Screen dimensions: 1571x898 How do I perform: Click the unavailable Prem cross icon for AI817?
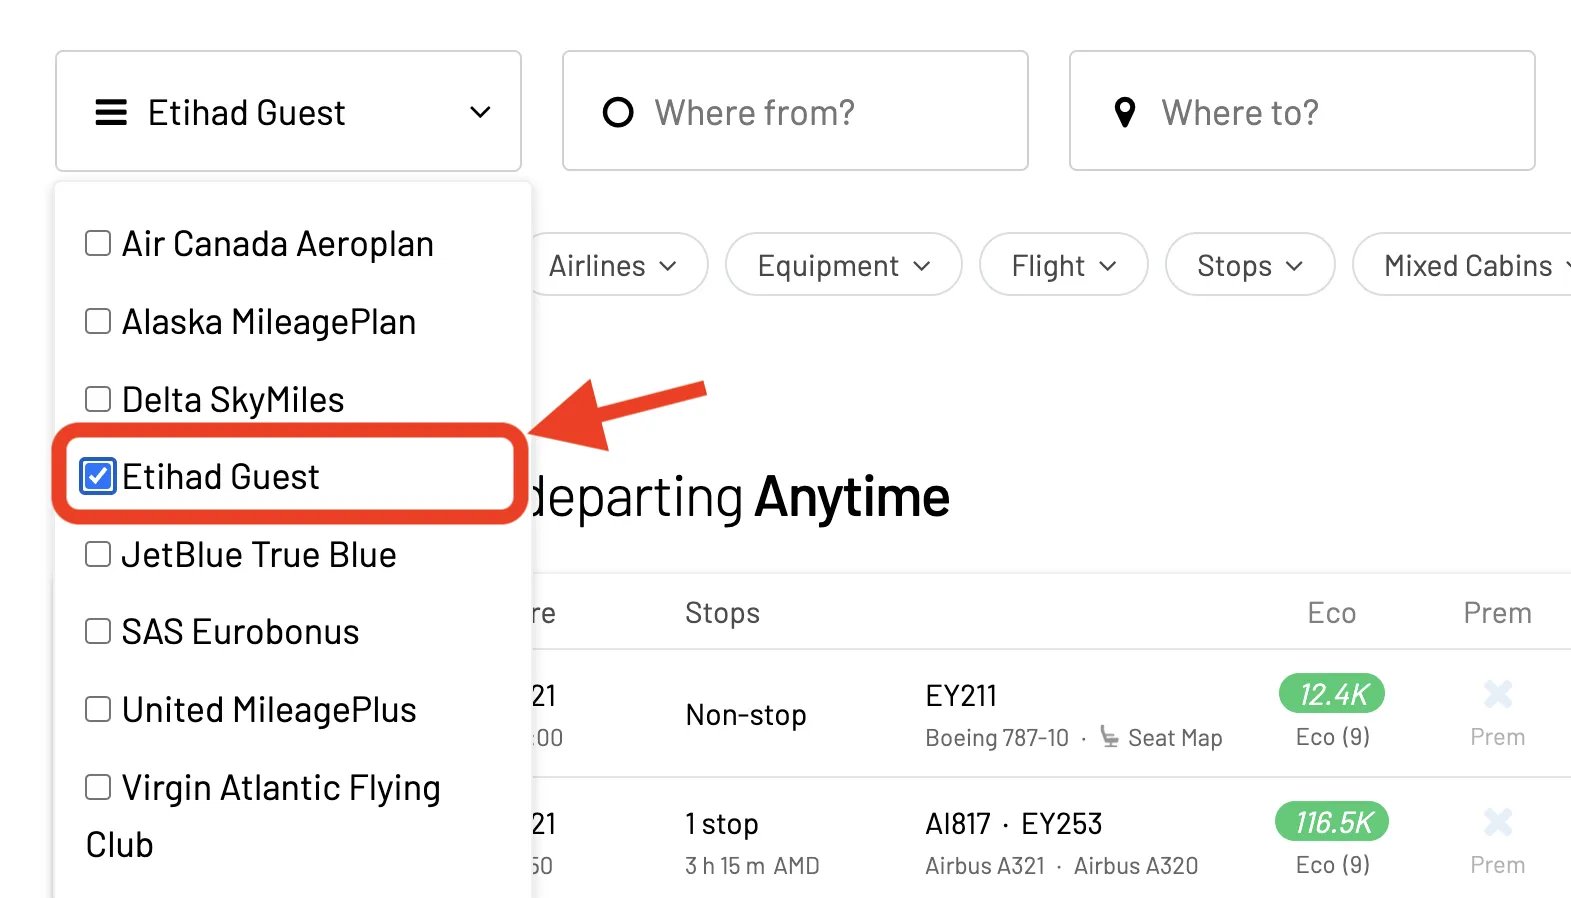coord(1498,822)
